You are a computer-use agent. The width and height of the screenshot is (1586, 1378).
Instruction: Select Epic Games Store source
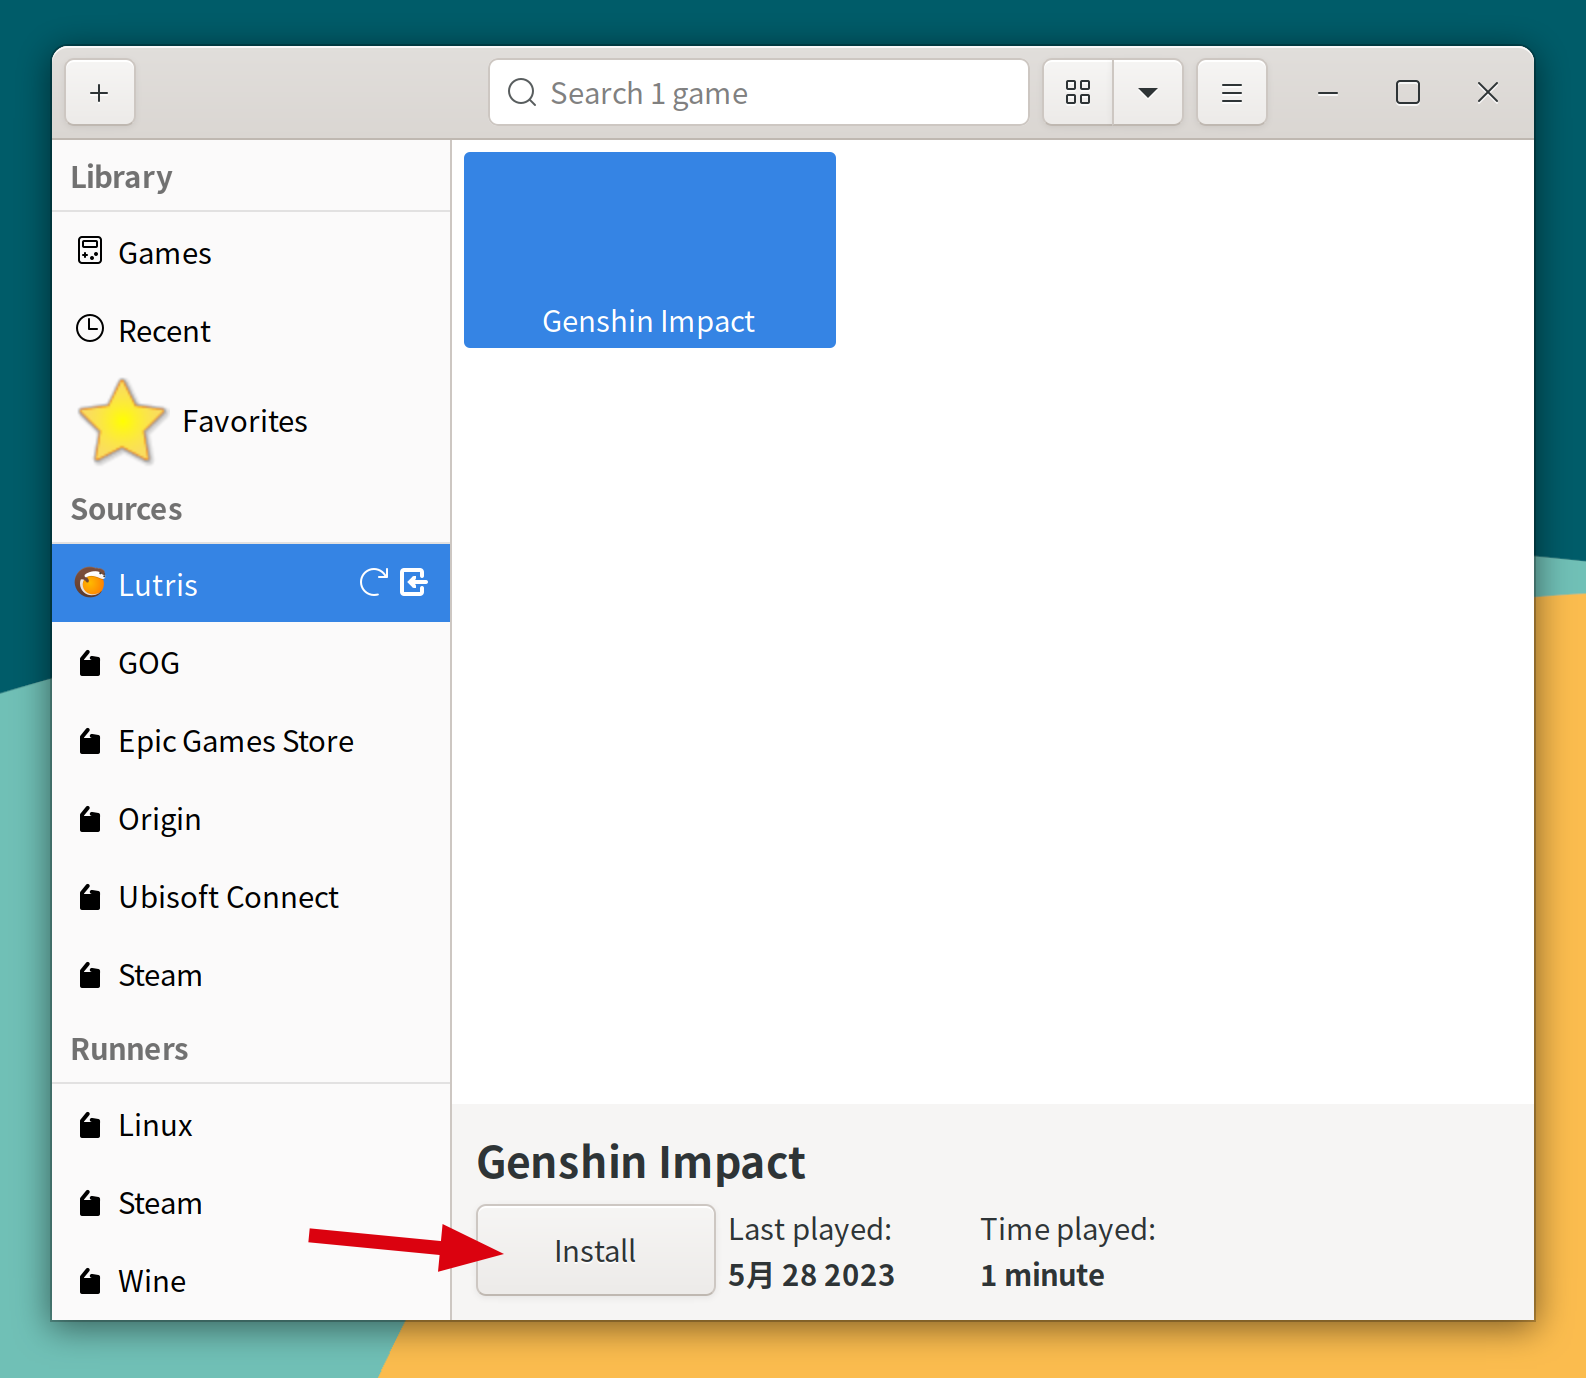coord(251,741)
